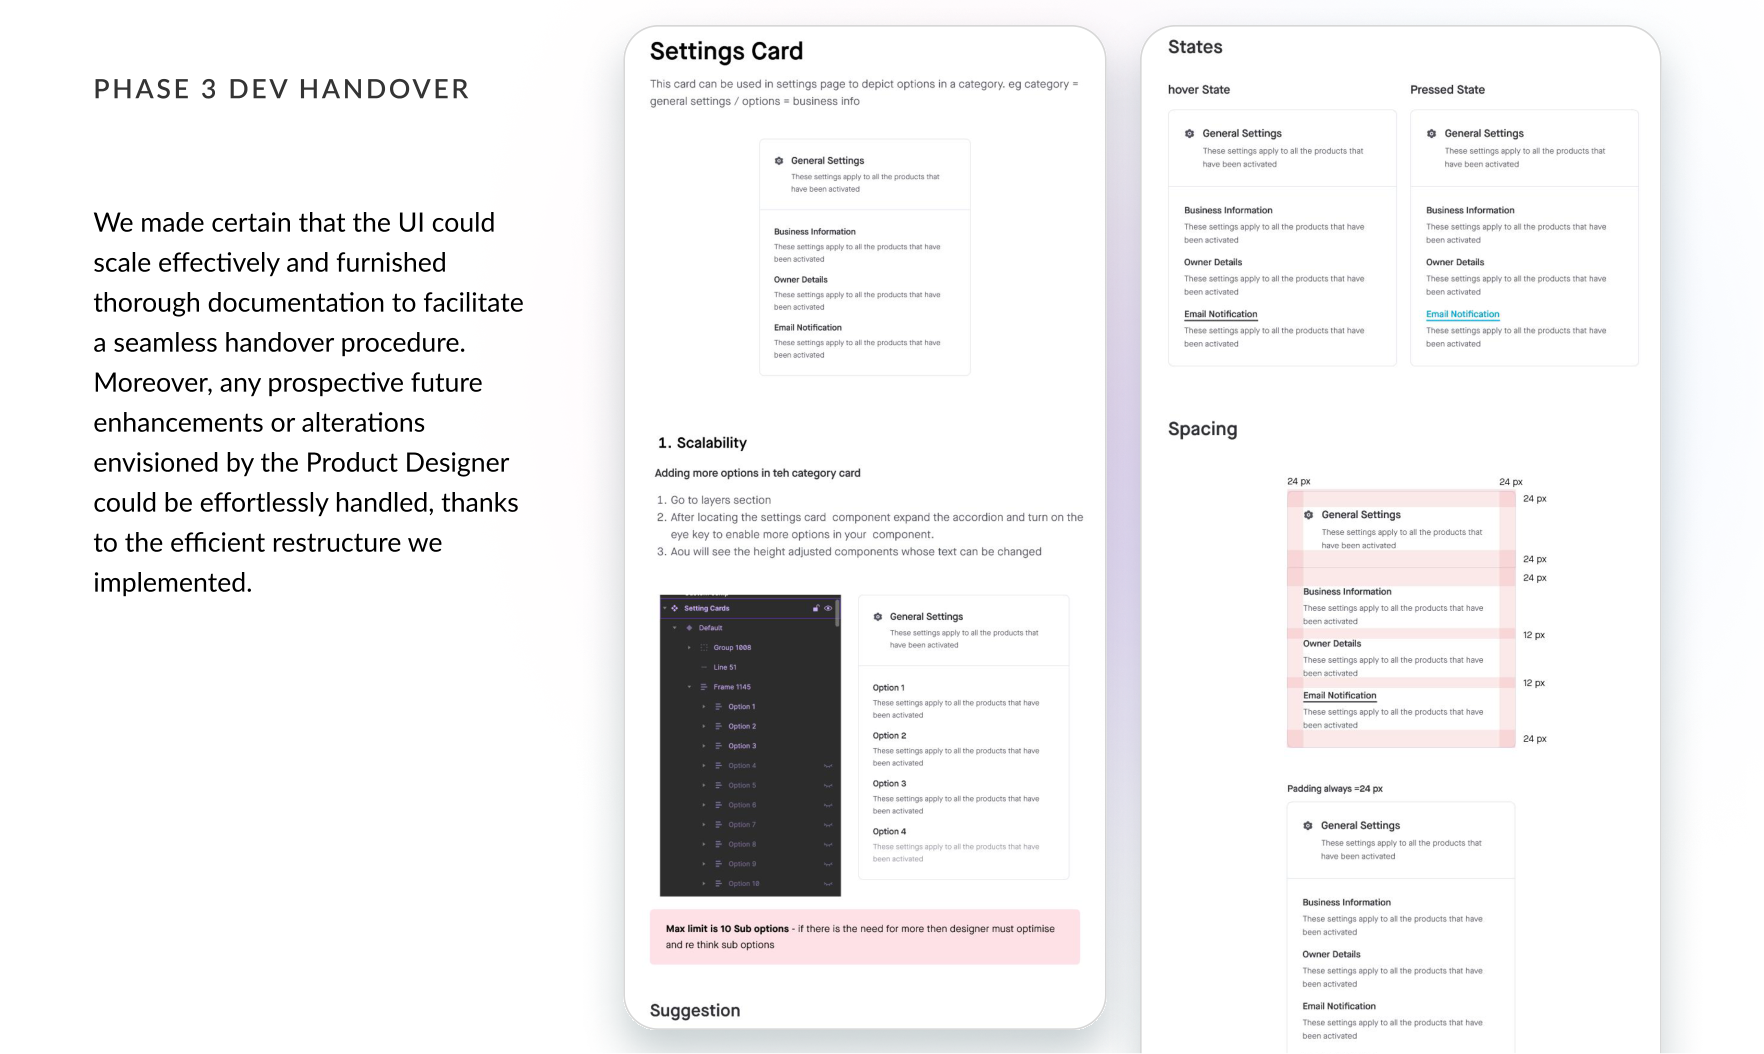The width and height of the screenshot is (1764, 1054).
Task: Click the auto-layout icon beside Option 3 layer
Action: pos(718,746)
